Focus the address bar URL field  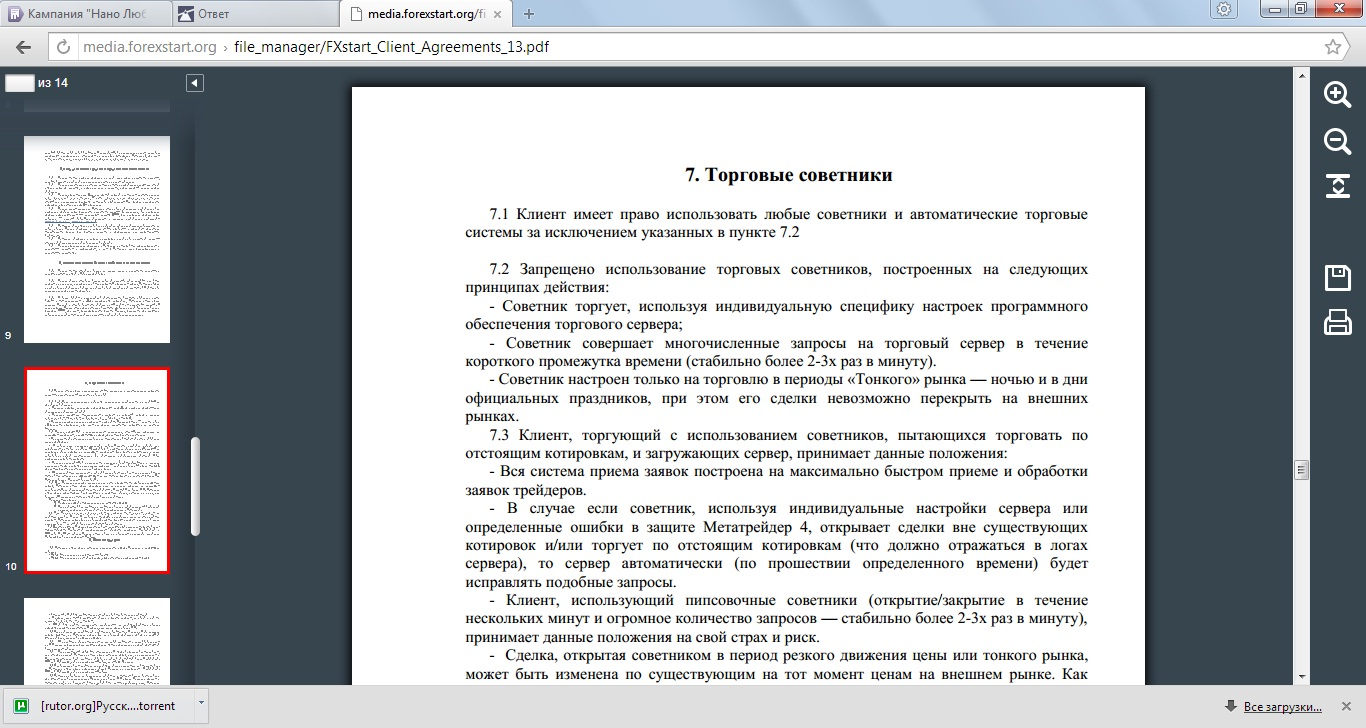pos(690,47)
